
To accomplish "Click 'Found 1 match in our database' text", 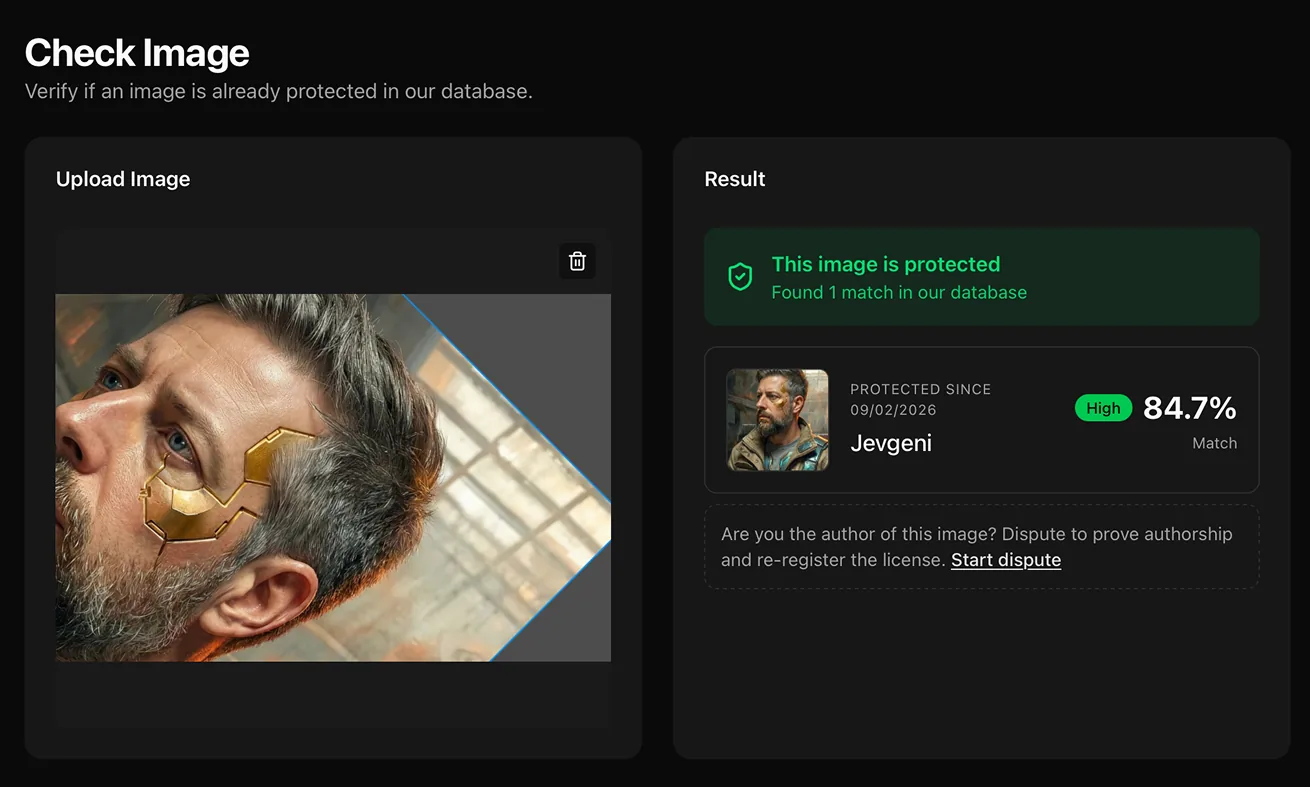I will click(899, 292).
